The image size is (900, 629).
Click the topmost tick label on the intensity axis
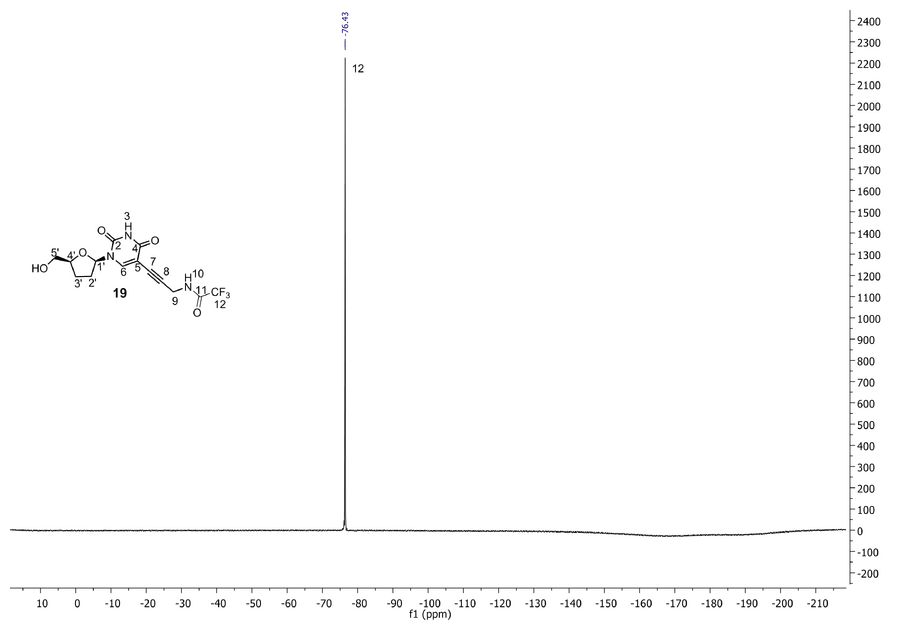point(866,21)
